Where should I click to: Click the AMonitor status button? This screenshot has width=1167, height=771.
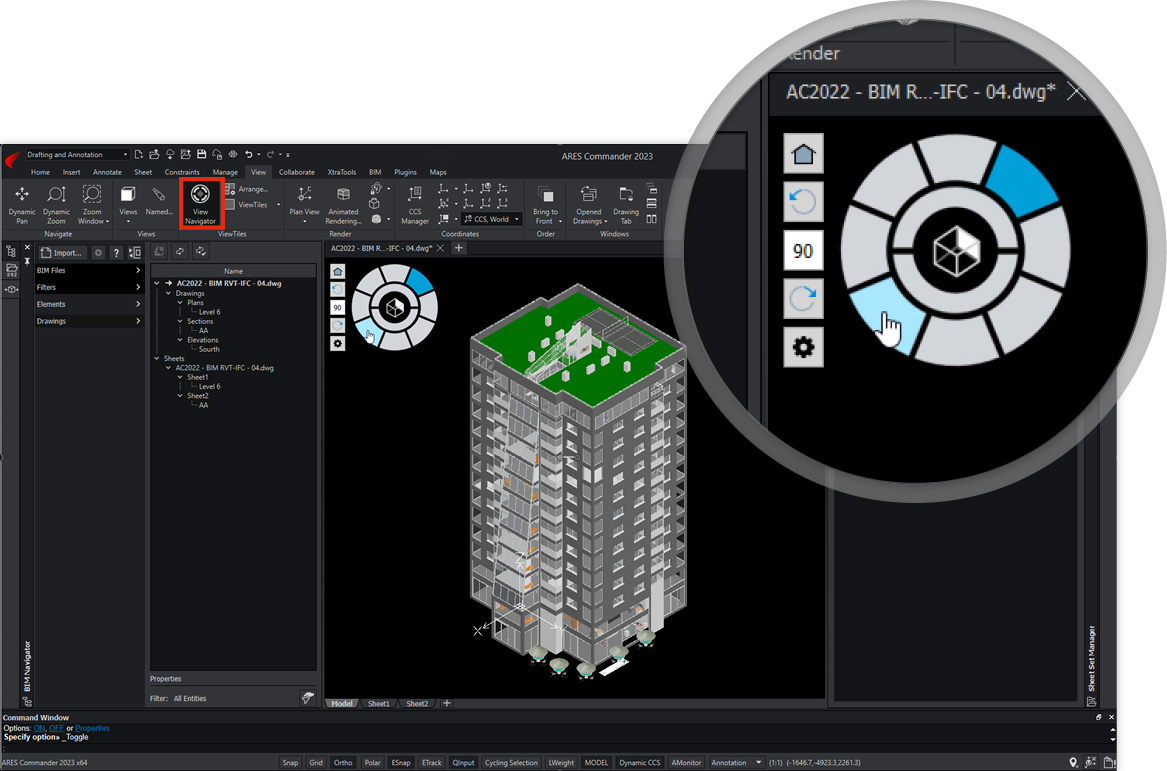[686, 762]
